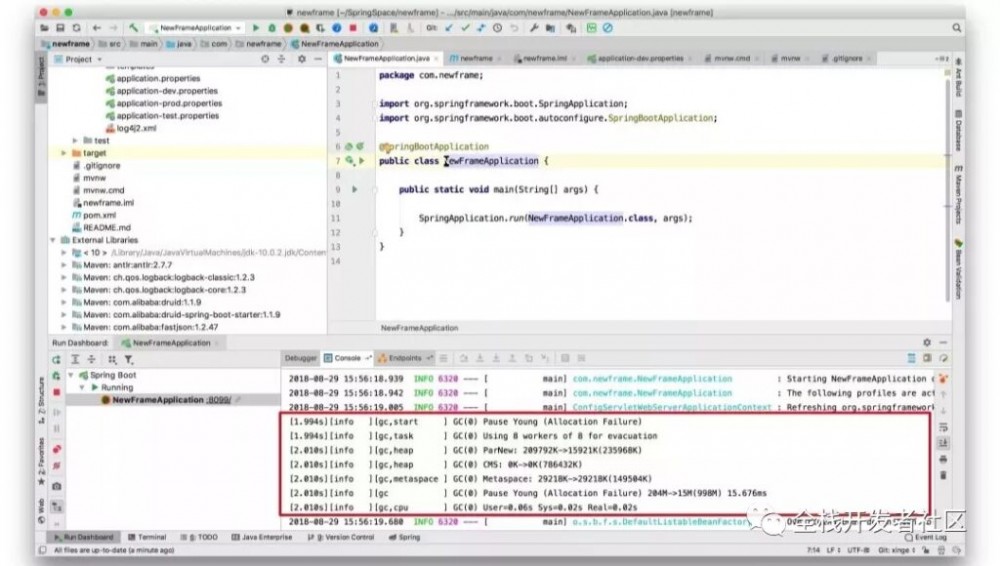Open the Terminal tool window
This screenshot has width=1000, height=566.
tap(147, 537)
